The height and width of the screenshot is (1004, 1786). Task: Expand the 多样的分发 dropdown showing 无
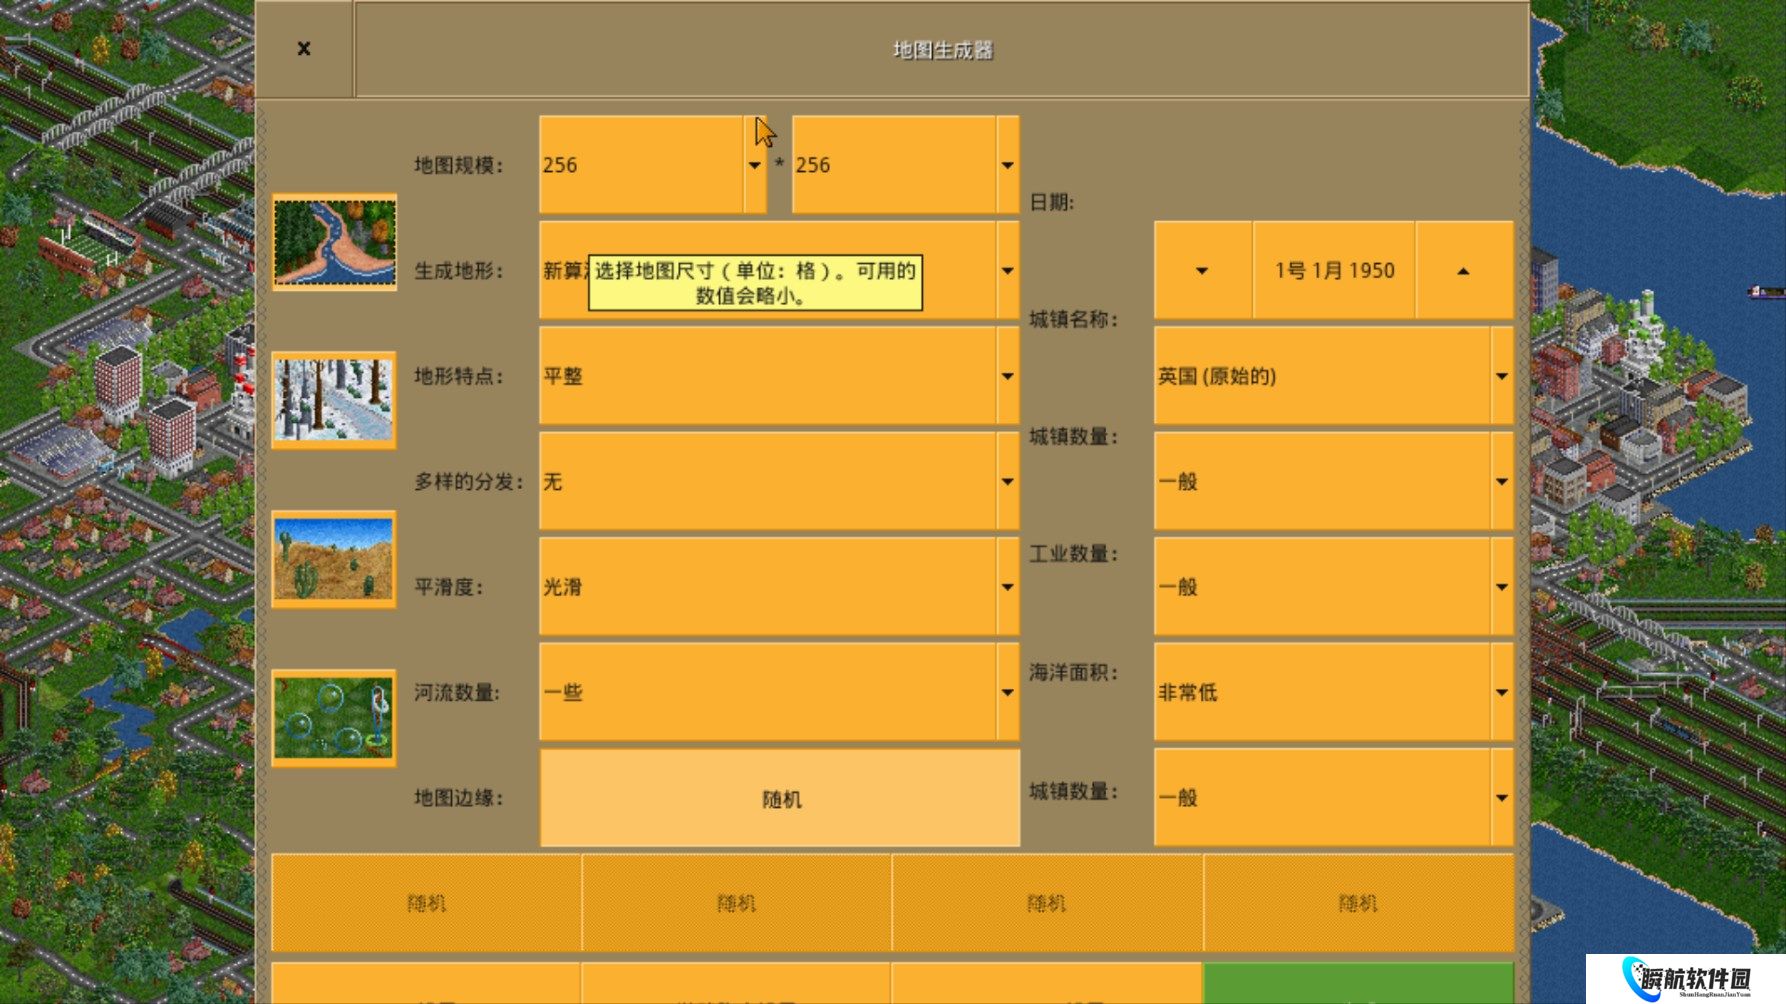point(778,482)
